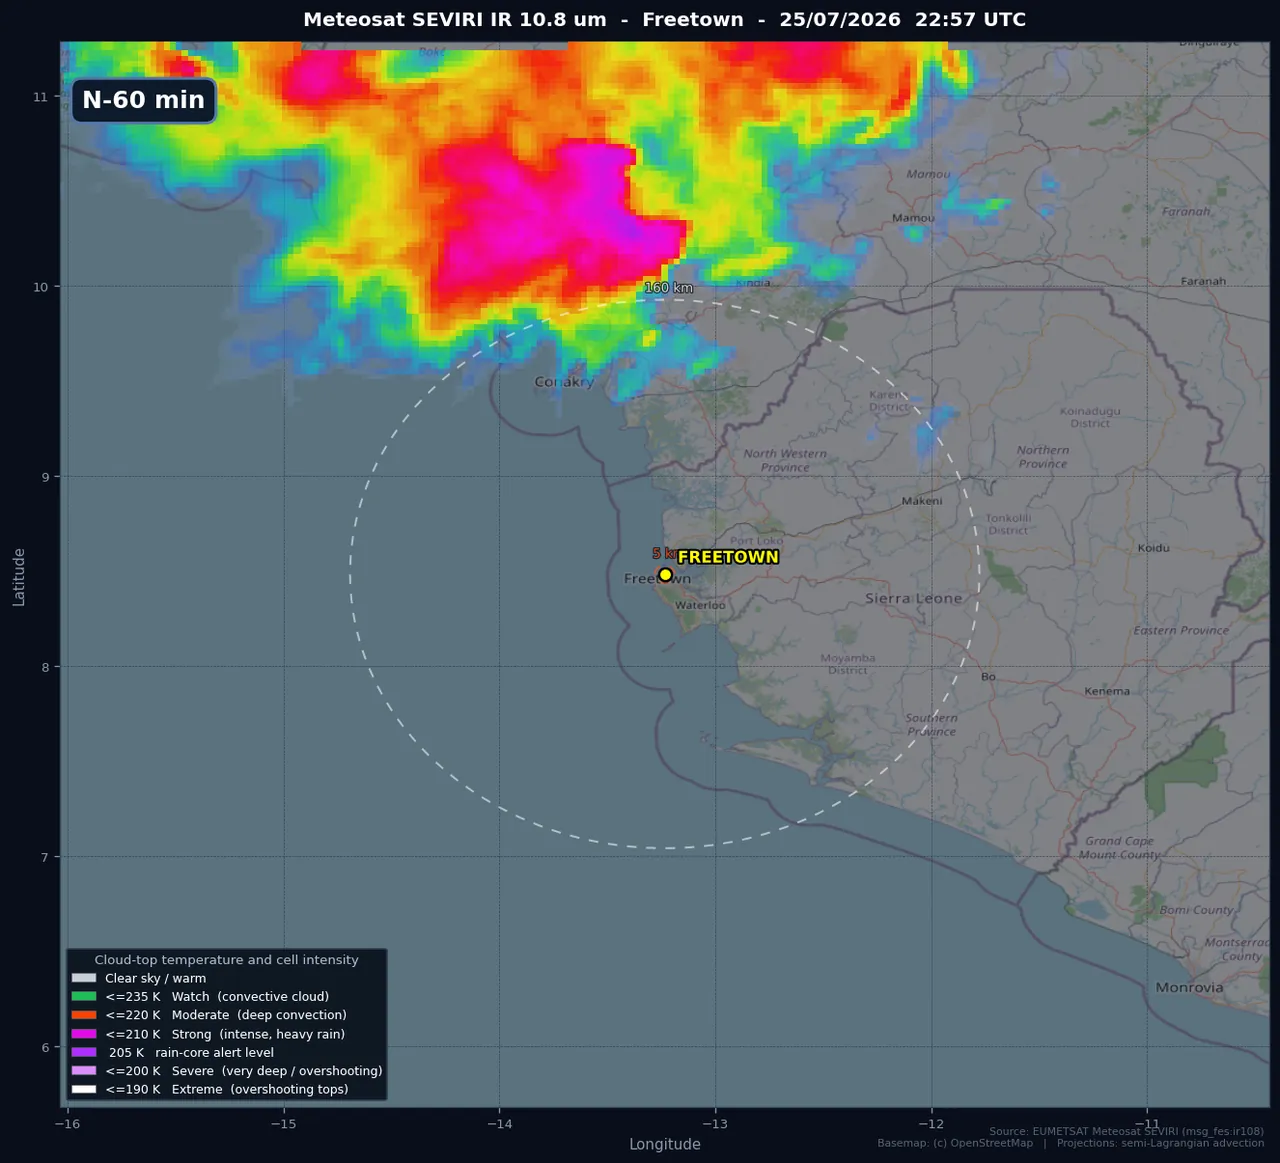Click 'Moderate (deep convection)' legend text
The height and width of the screenshot is (1163, 1280).
(x=259, y=1015)
